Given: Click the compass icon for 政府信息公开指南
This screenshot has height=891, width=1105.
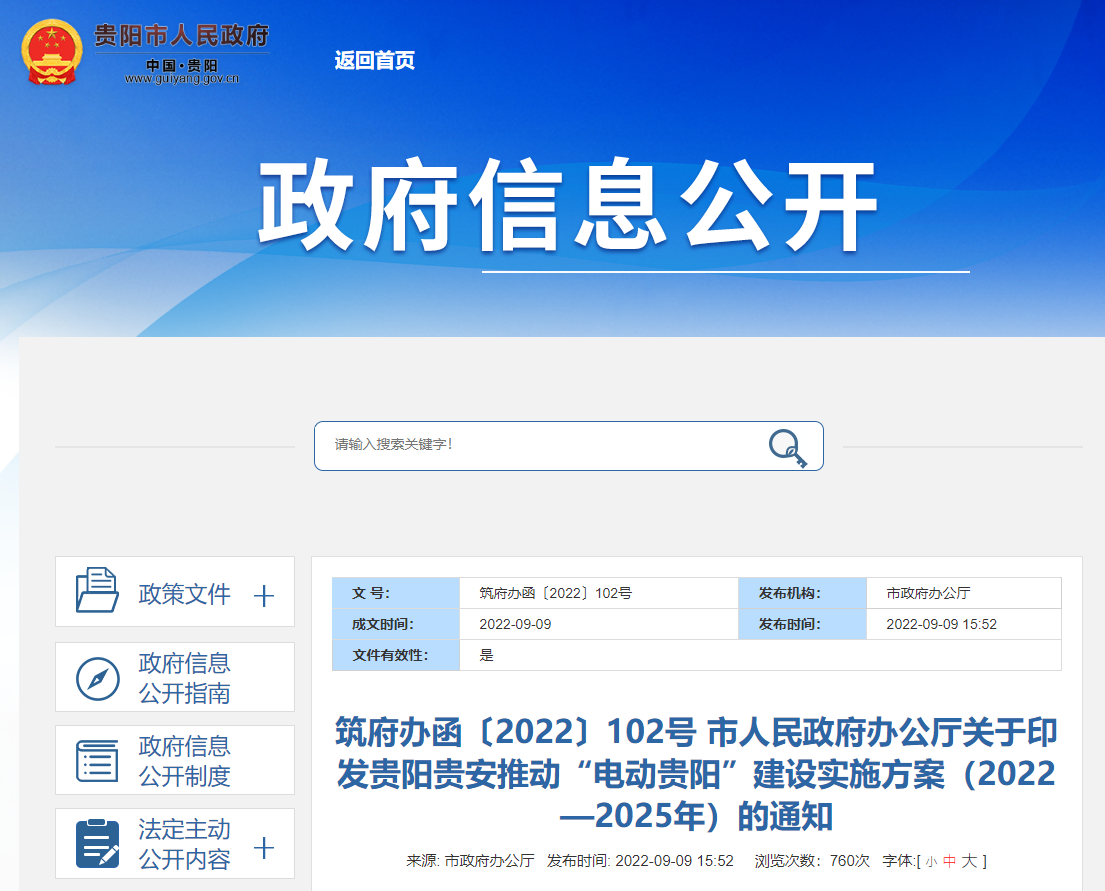Looking at the screenshot, I should tap(97, 679).
